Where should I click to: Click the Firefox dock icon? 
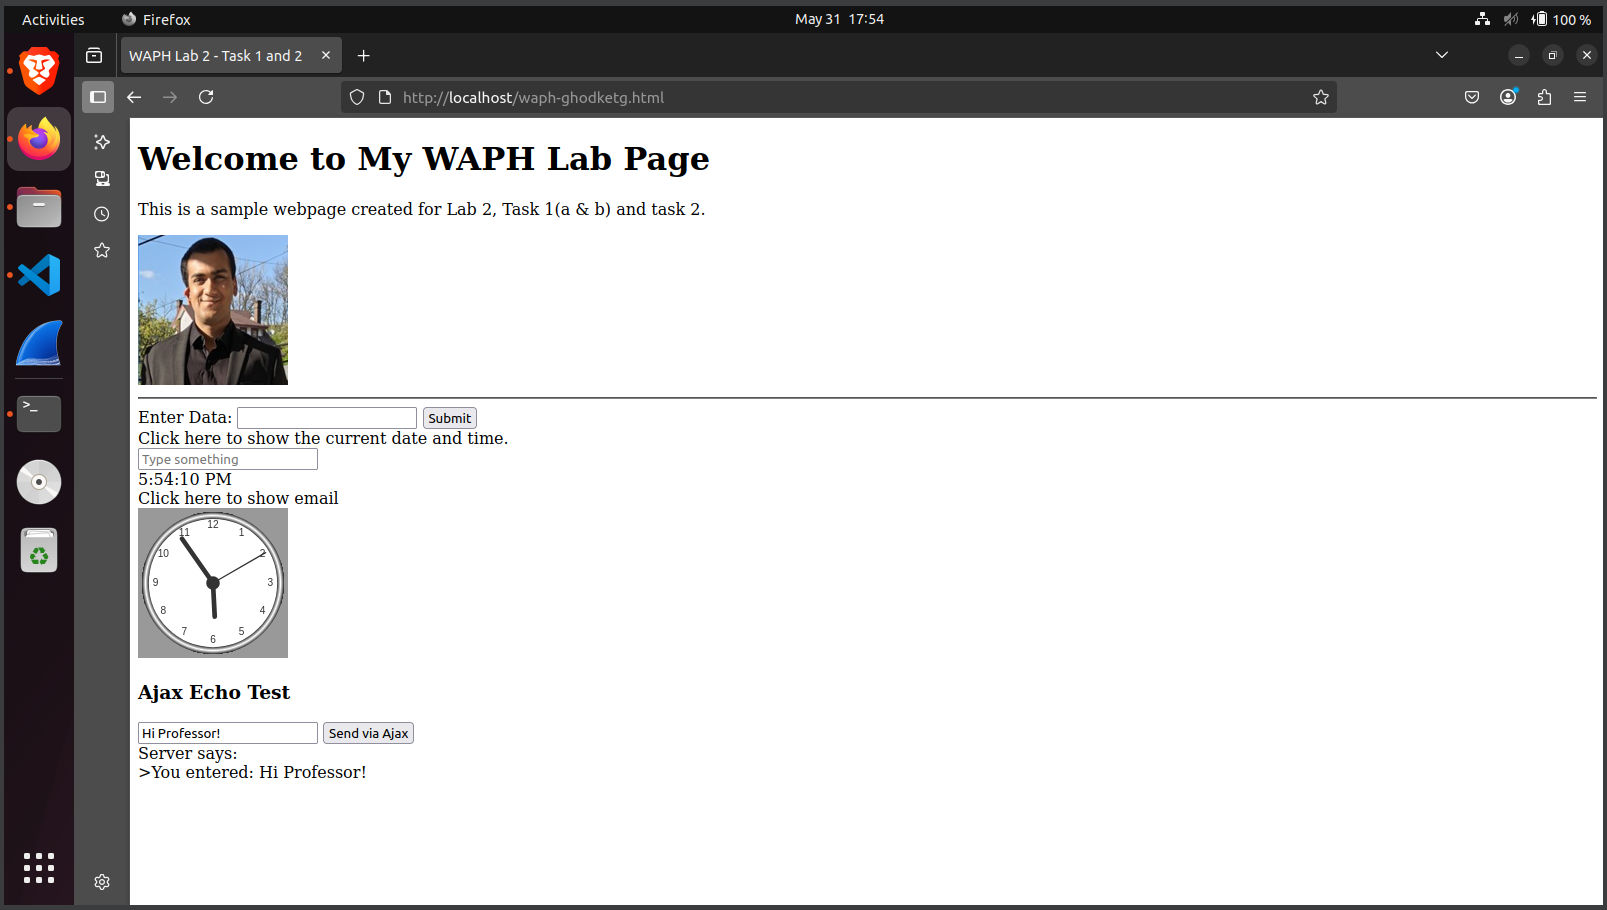[39, 139]
